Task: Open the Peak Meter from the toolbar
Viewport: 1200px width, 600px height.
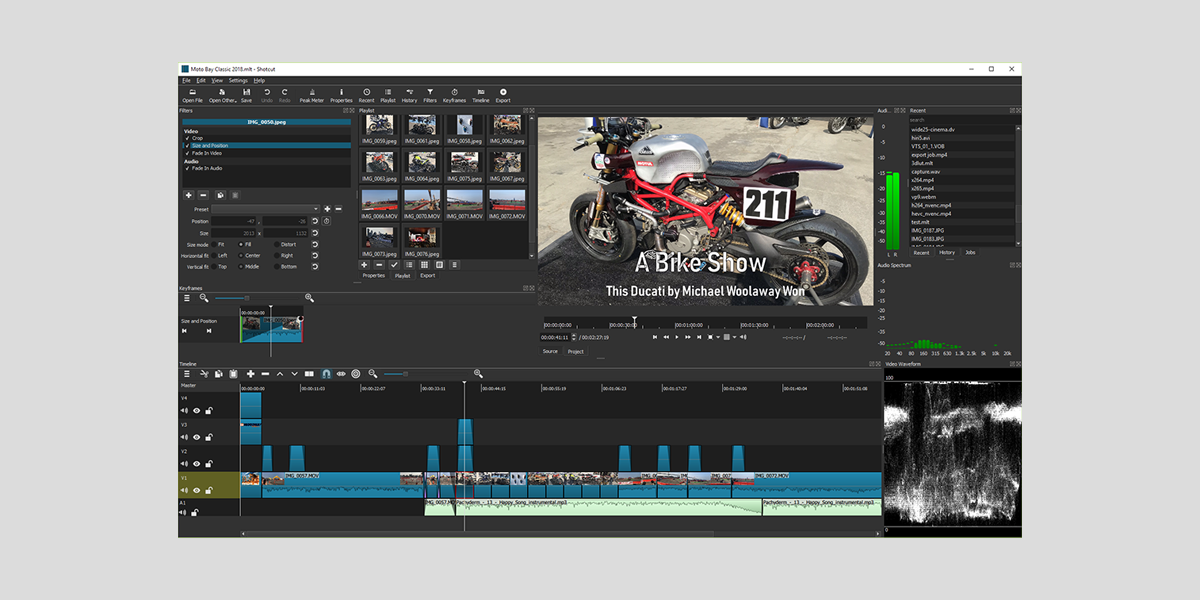Action: click(312, 94)
